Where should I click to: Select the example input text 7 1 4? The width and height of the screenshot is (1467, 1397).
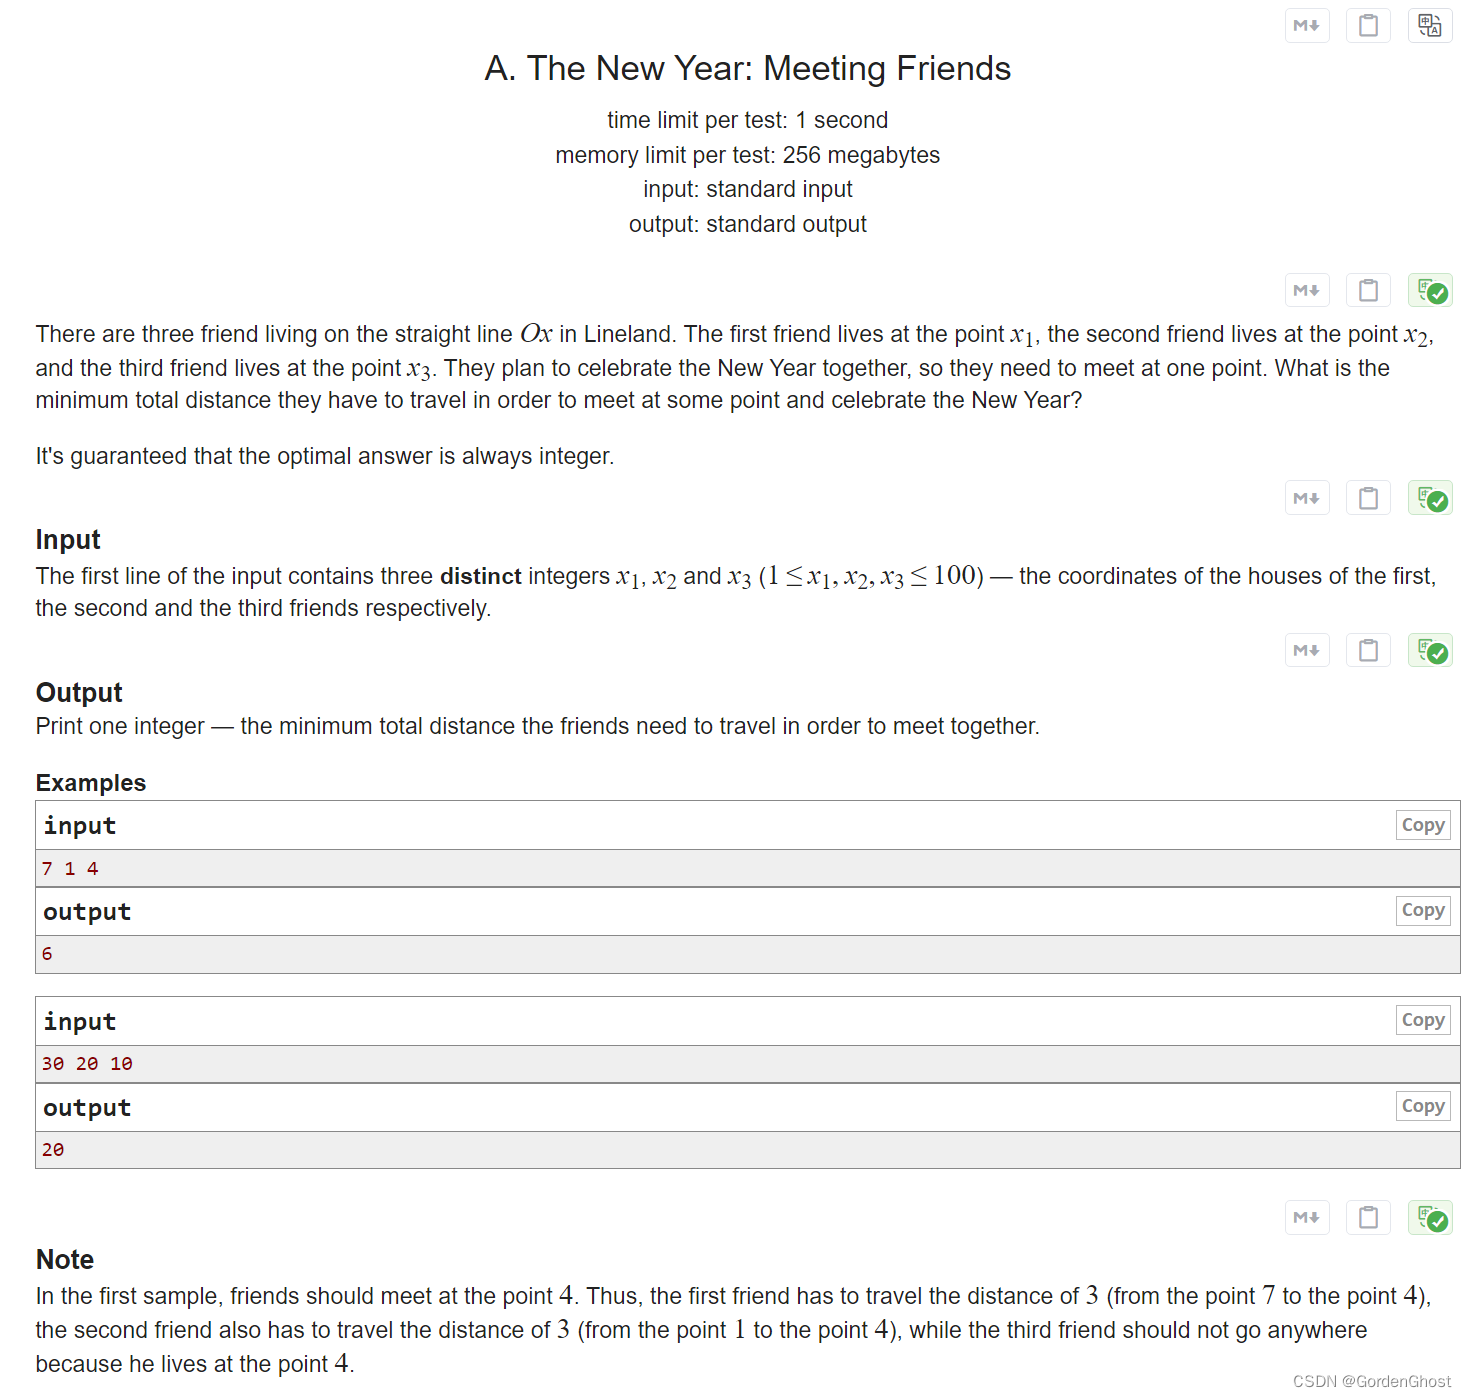coord(69,868)
